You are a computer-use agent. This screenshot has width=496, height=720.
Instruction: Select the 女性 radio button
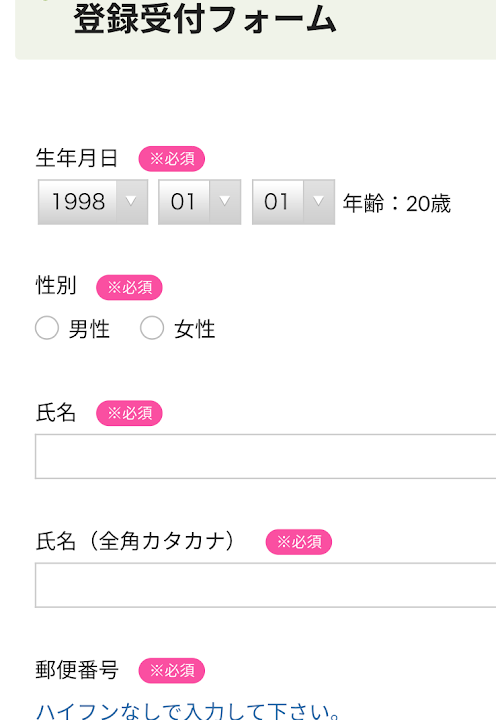[x=152, y=328]
